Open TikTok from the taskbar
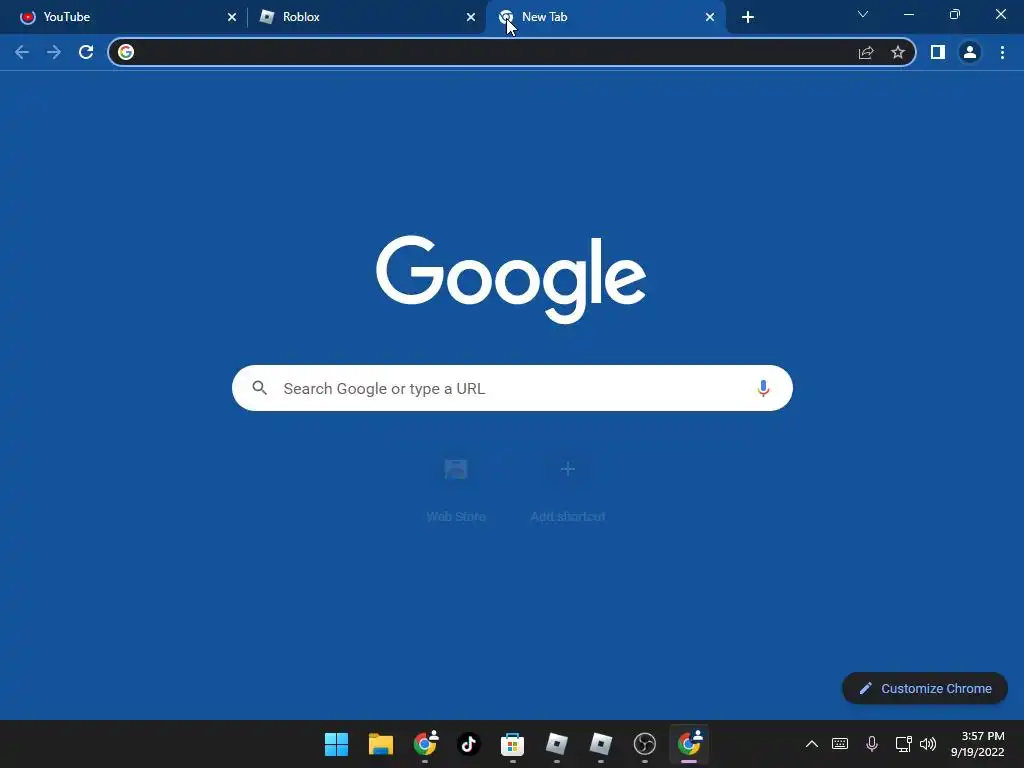The width and height of the screenshot is (1024, 768). 468,744
